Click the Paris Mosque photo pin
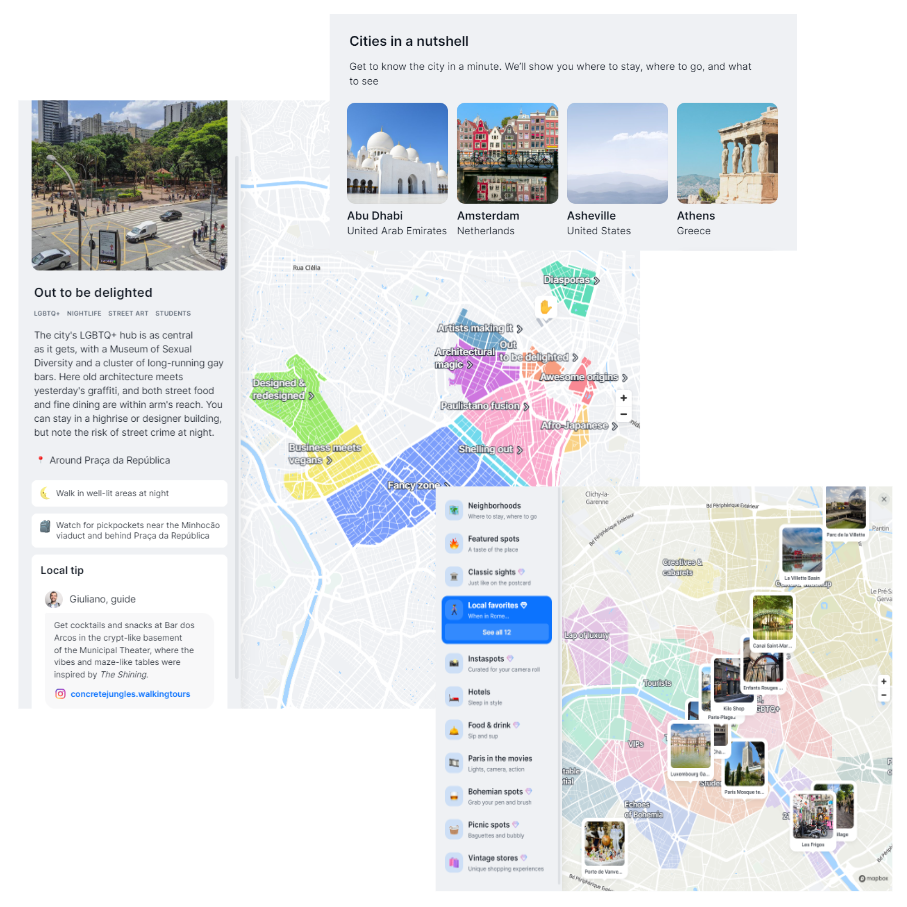The image size is (907, 907). [744, 768]
